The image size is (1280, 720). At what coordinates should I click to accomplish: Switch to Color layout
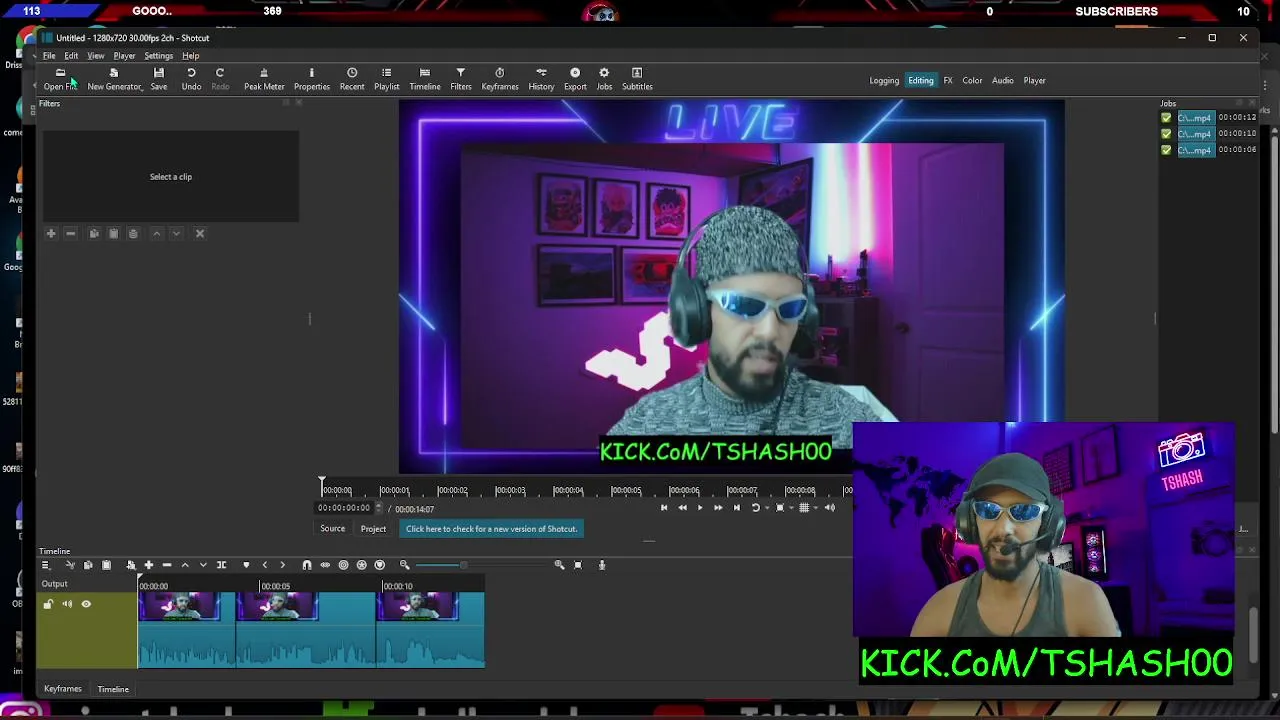[972, 81]
